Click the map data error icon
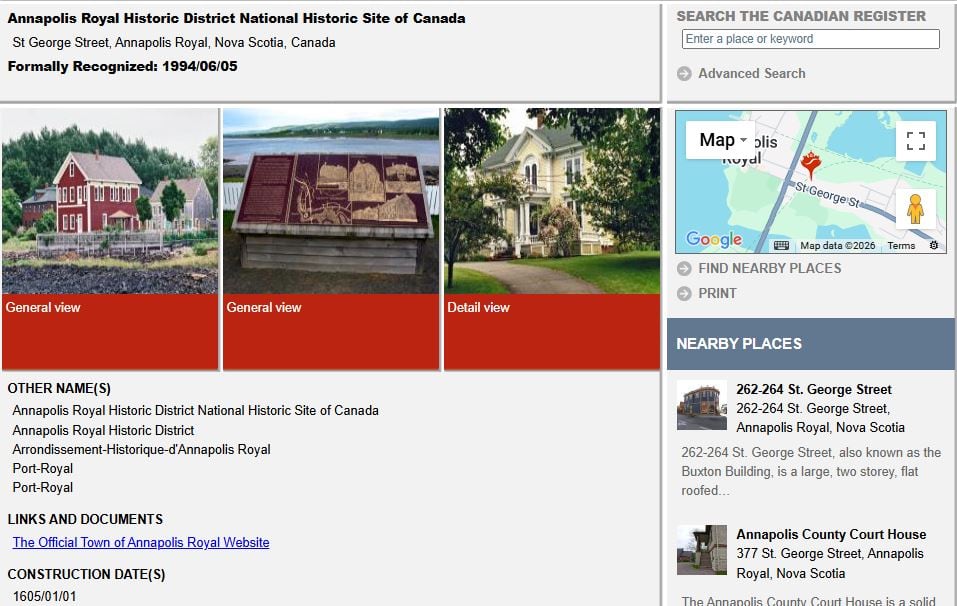Image resolution: width=957 pixels, height=606 pixels. [934, 245]
